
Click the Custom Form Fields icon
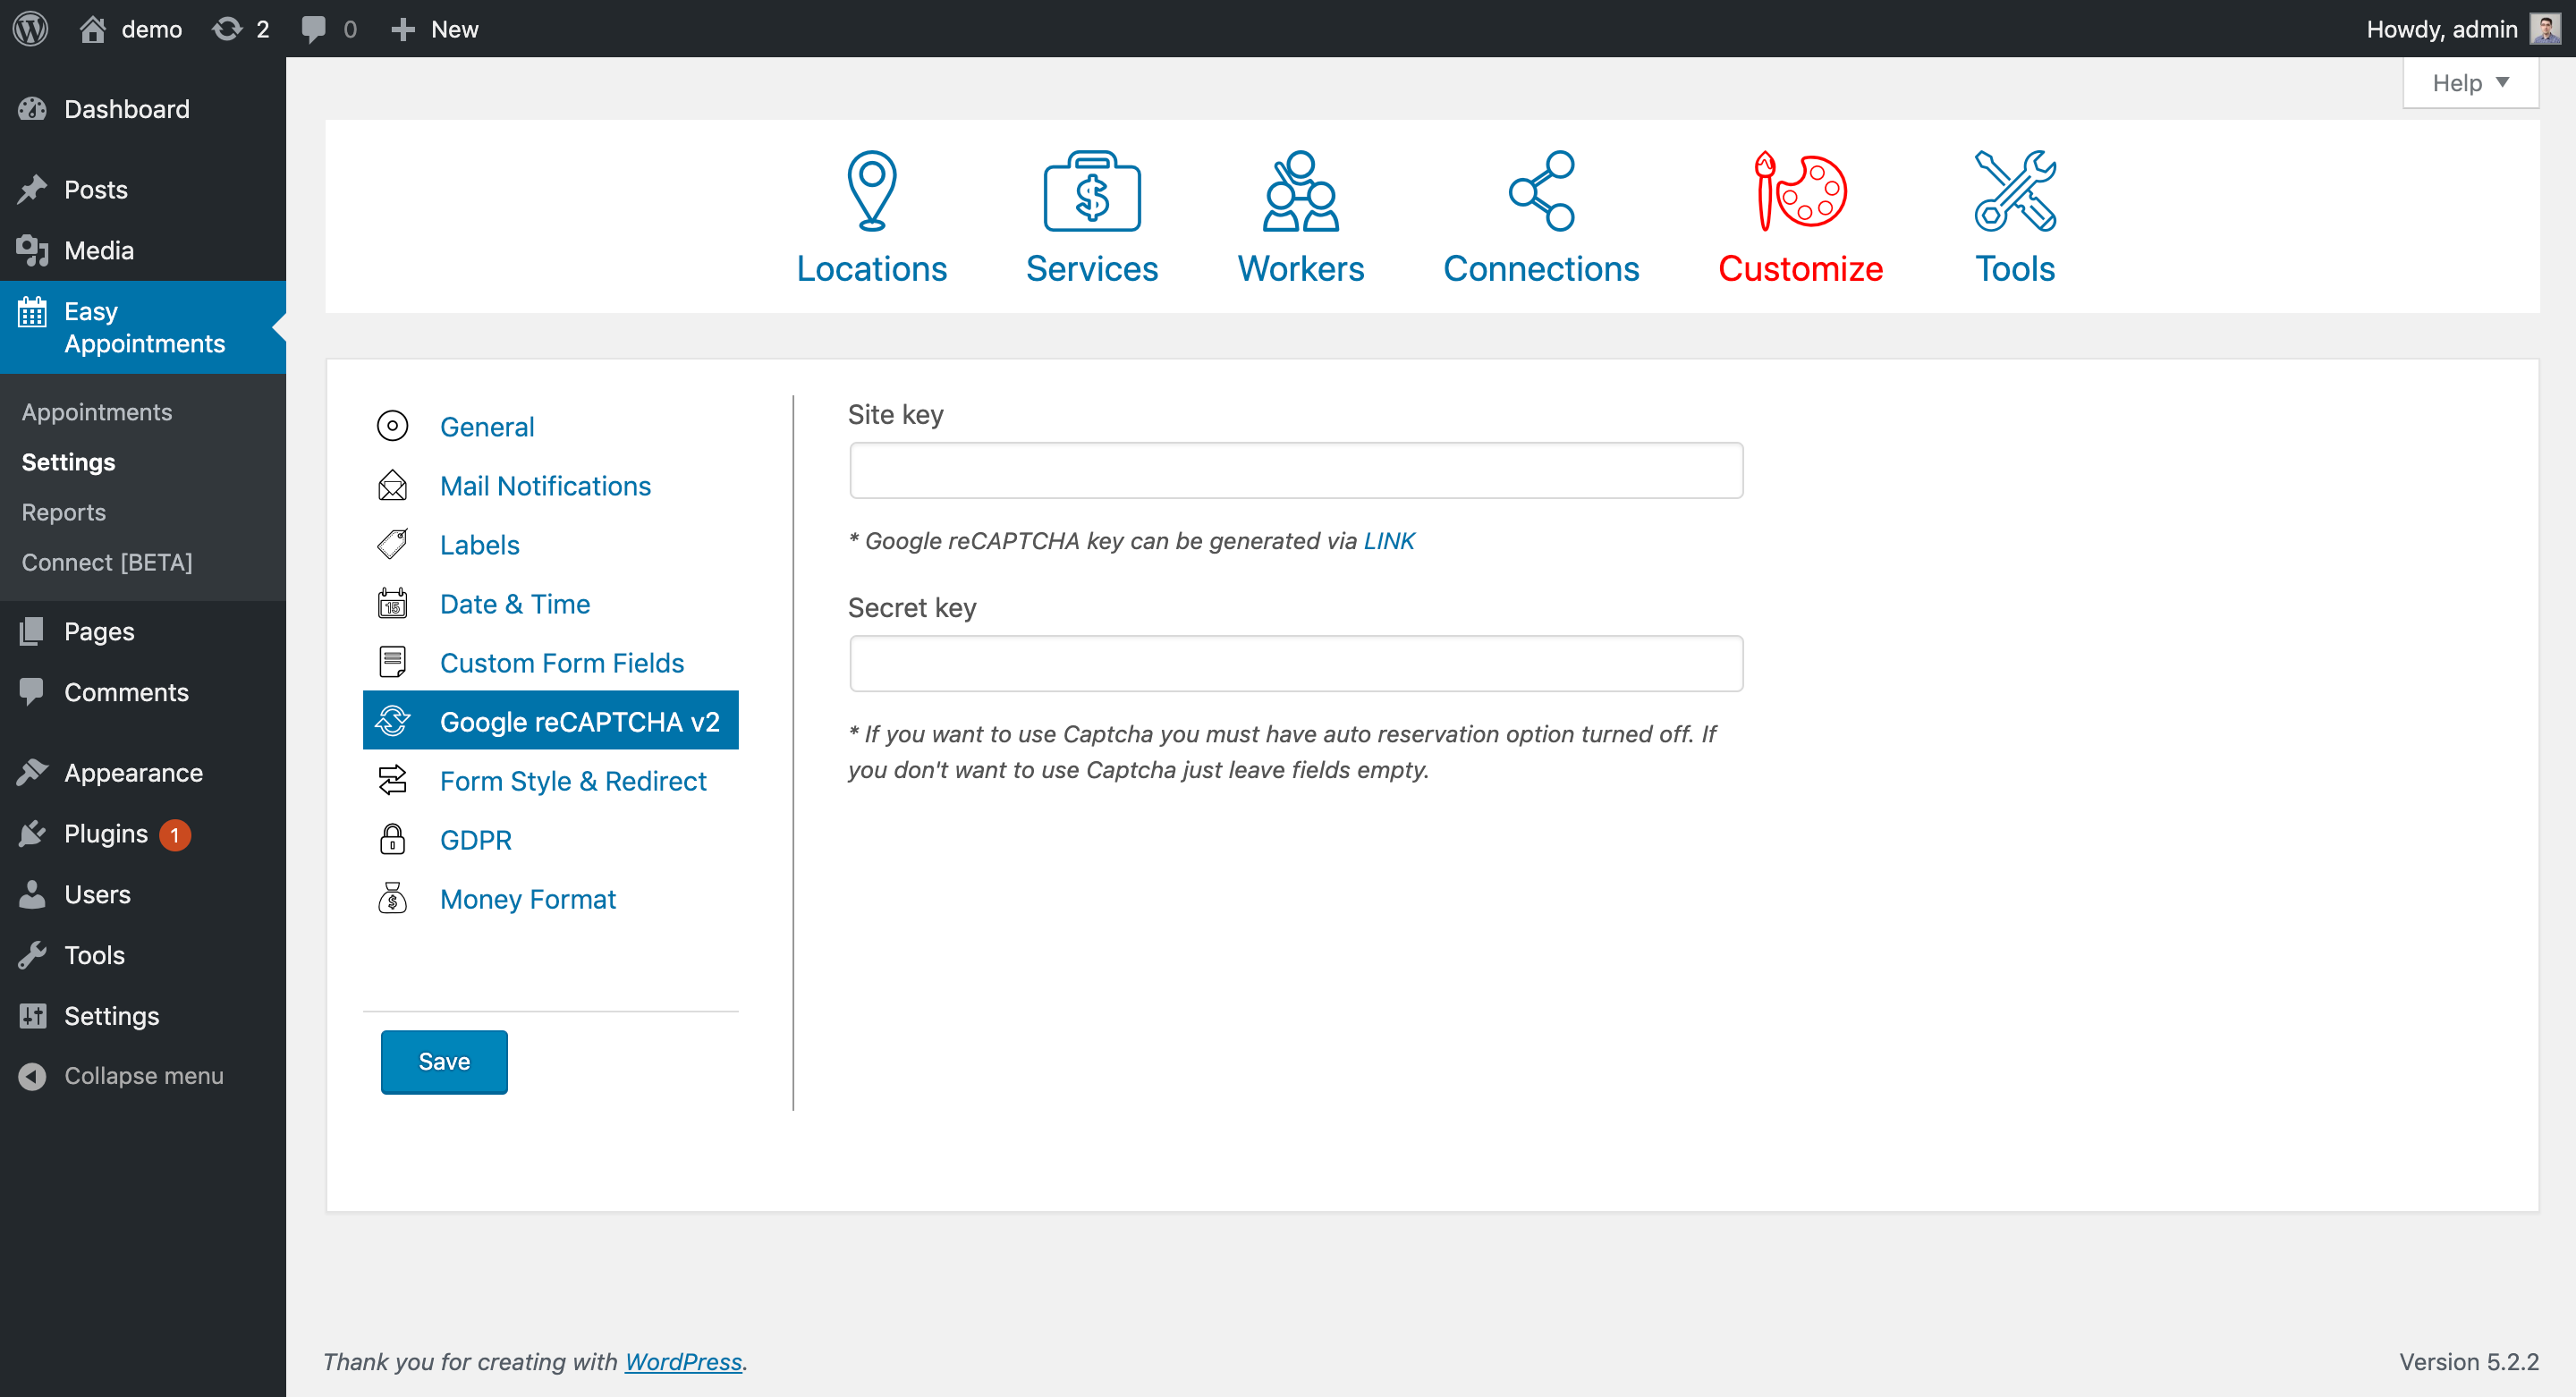(394, 663)
